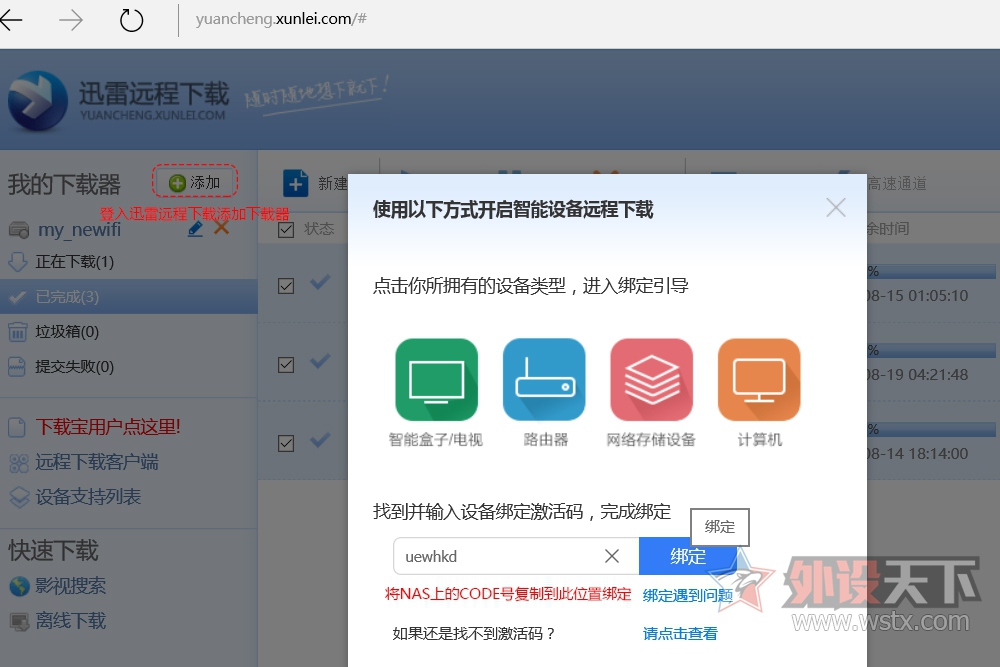Edit my_newifi name with pencil icon

(196, 228)
